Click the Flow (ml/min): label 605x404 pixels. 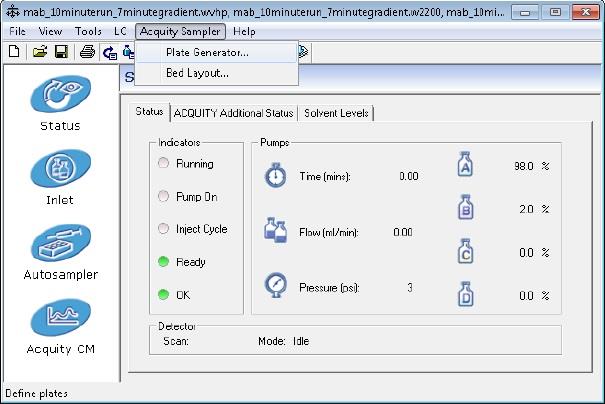[x=329, y=232]
